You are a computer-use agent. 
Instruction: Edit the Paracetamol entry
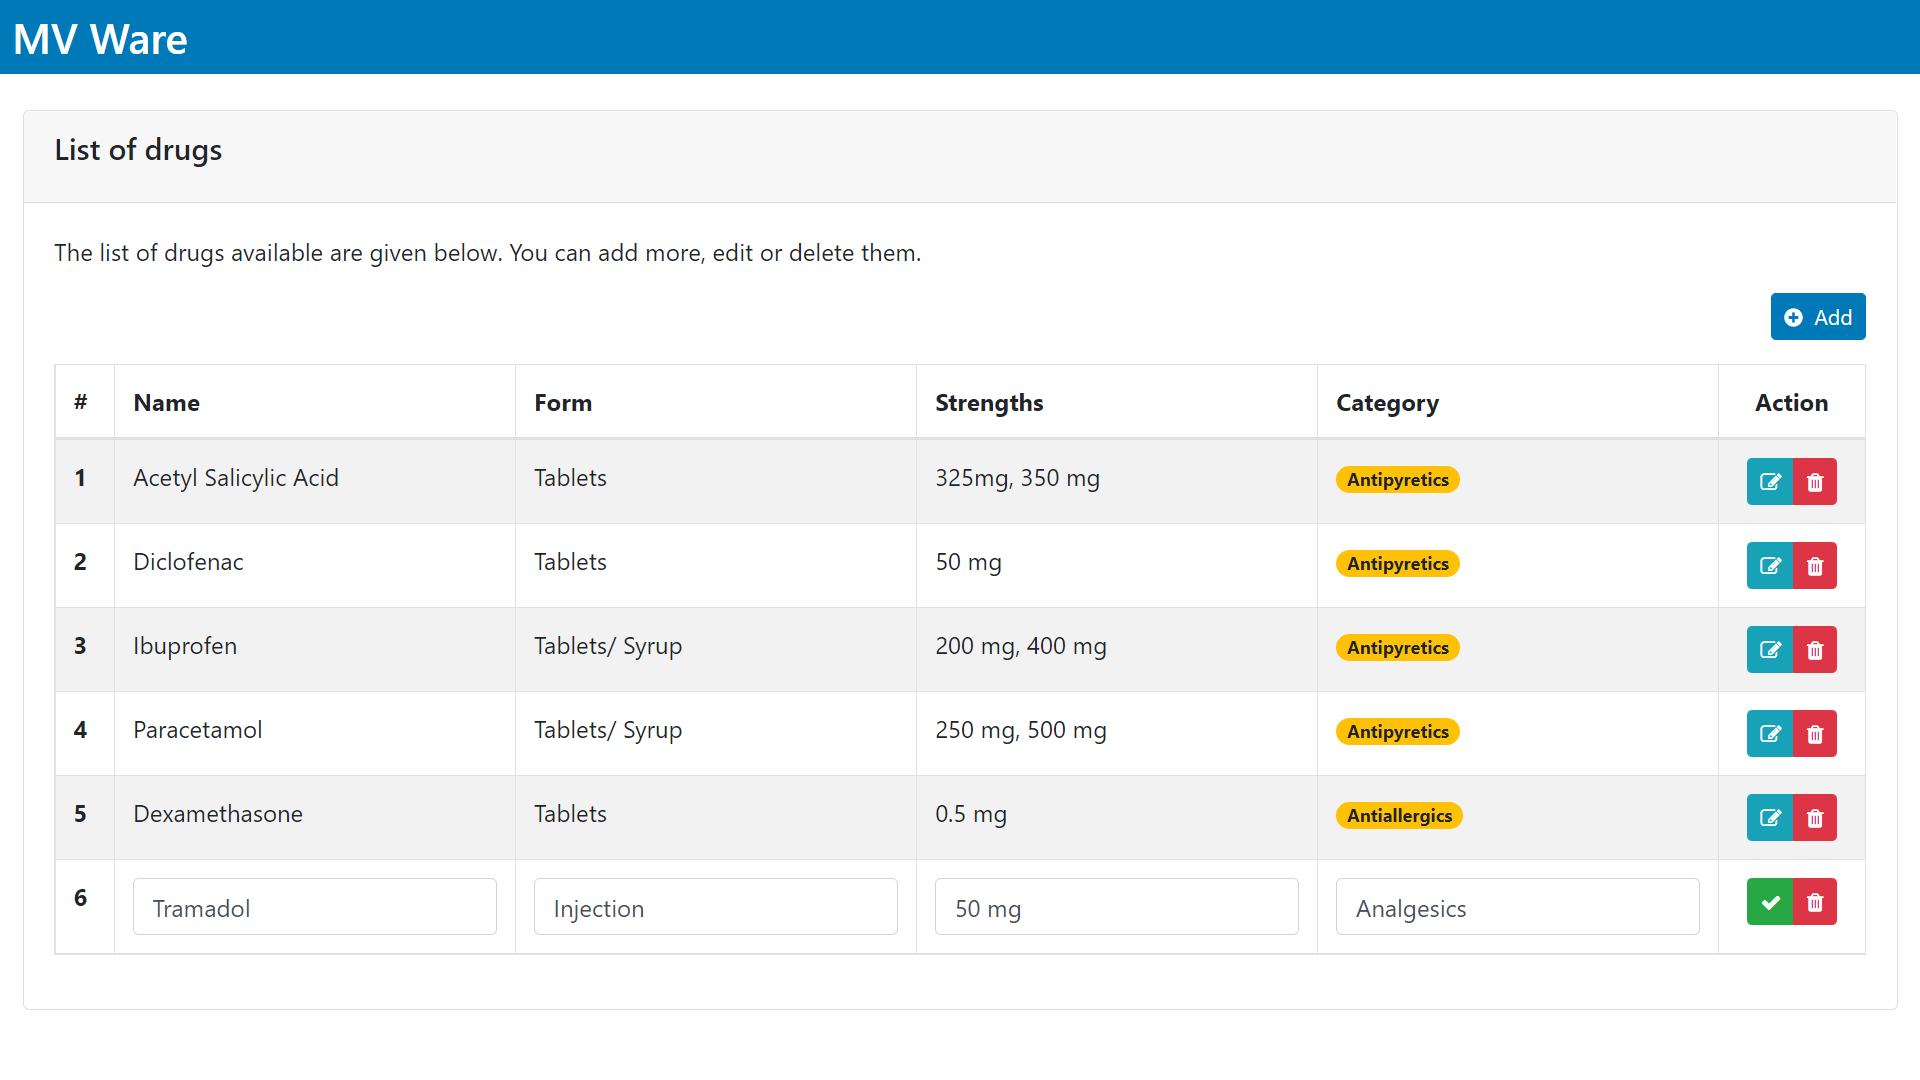pos(1769,733)
